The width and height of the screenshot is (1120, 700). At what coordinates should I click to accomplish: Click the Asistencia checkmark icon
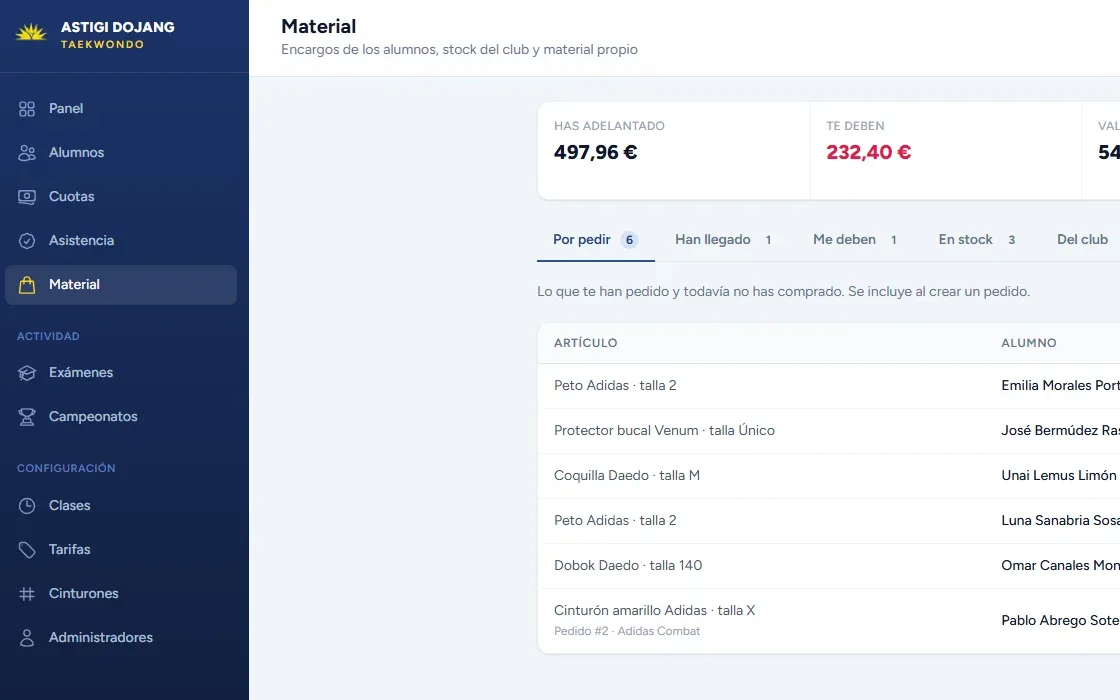(26, 241)
